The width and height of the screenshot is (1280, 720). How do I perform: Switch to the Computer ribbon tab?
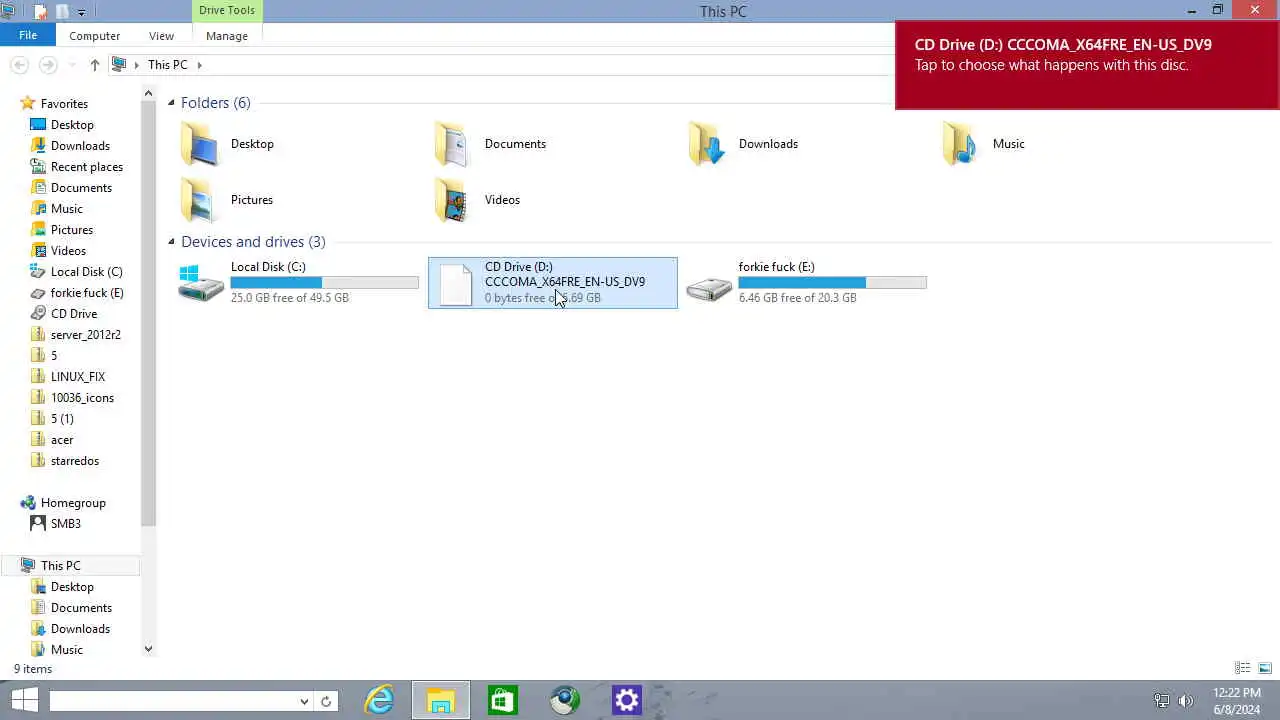click(x=95, y=36)
